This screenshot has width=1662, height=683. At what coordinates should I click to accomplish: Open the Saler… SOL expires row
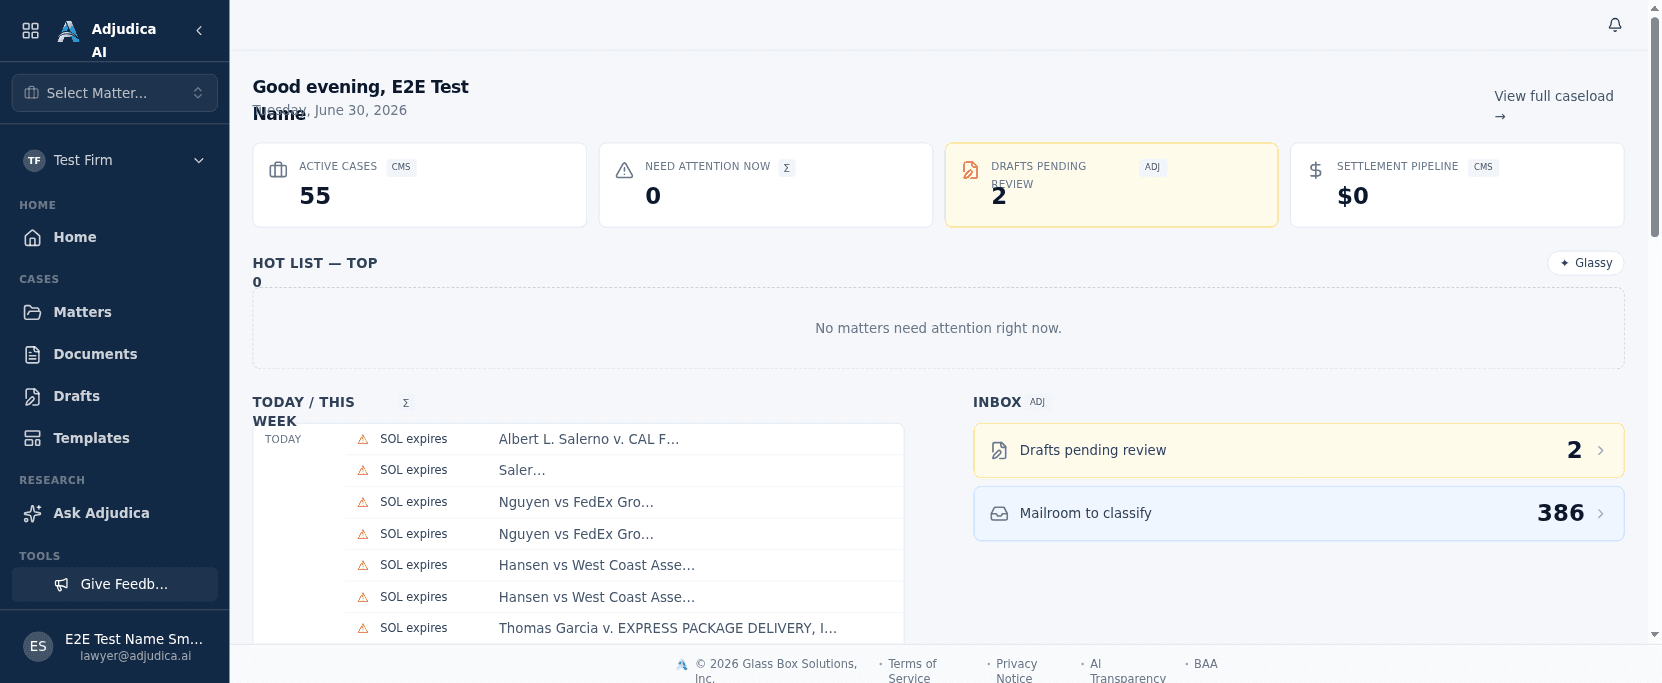click(625, 471)
